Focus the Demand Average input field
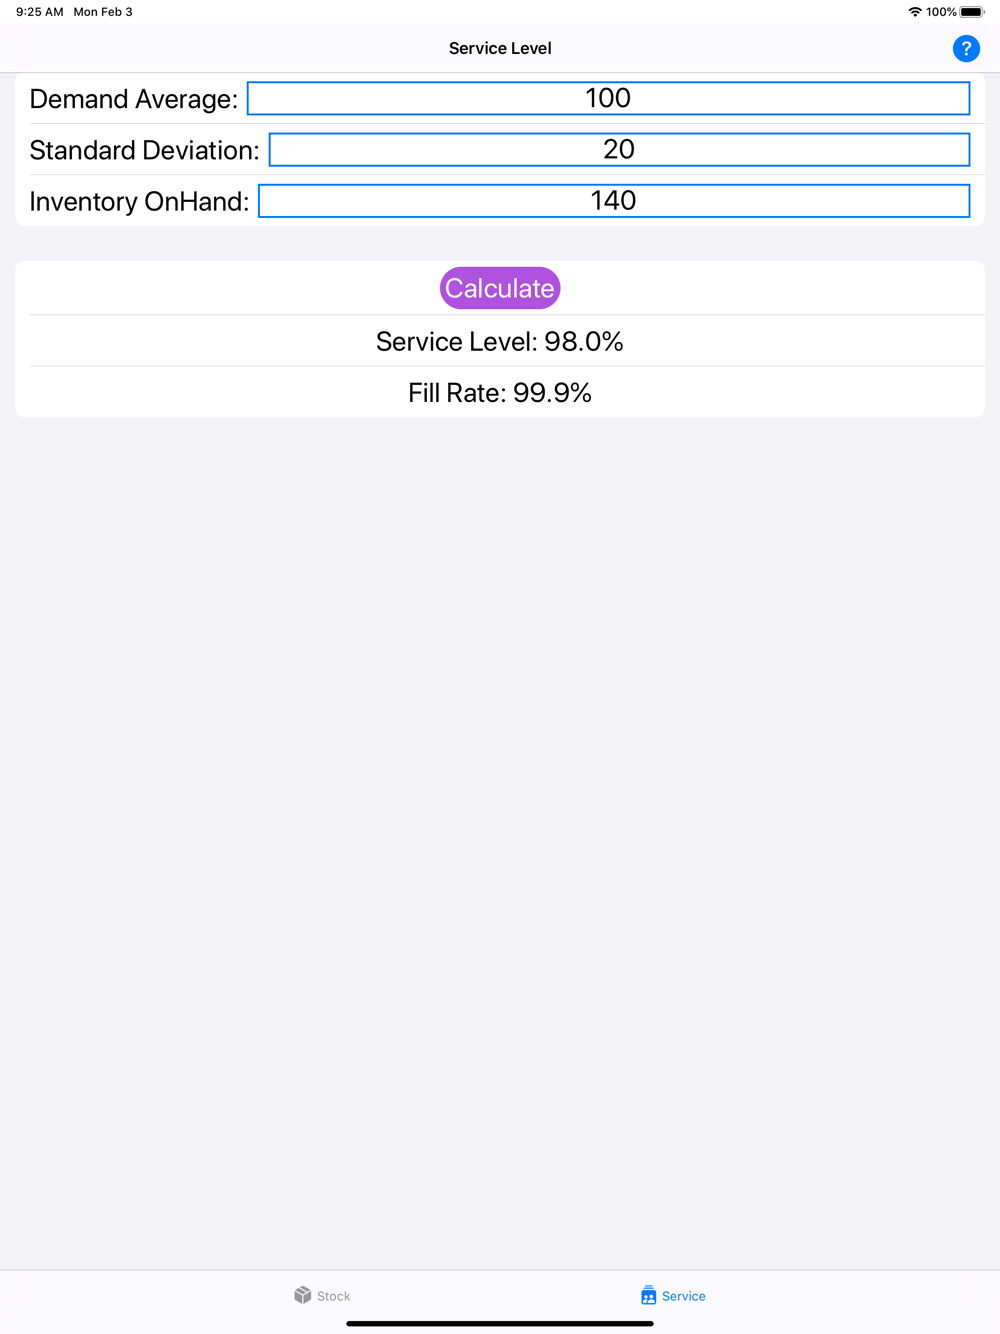The image size is (1000, 1334). click(x=608, y=98)
